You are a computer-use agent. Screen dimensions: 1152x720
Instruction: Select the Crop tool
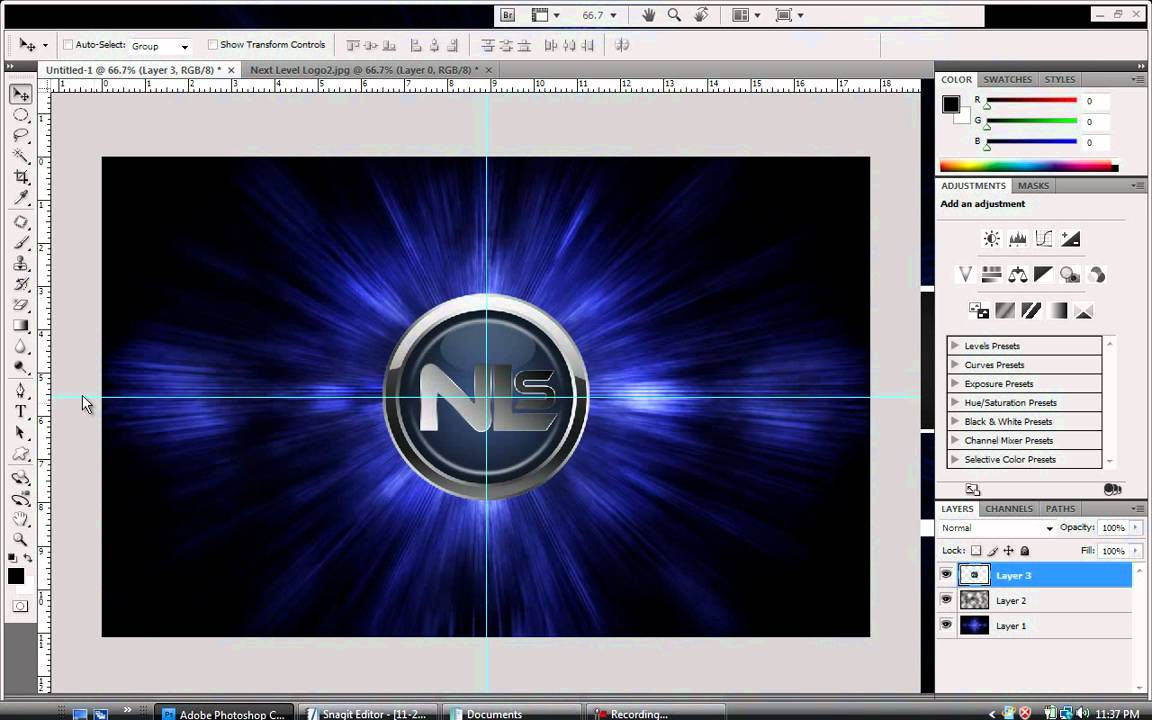coord(21,176)
